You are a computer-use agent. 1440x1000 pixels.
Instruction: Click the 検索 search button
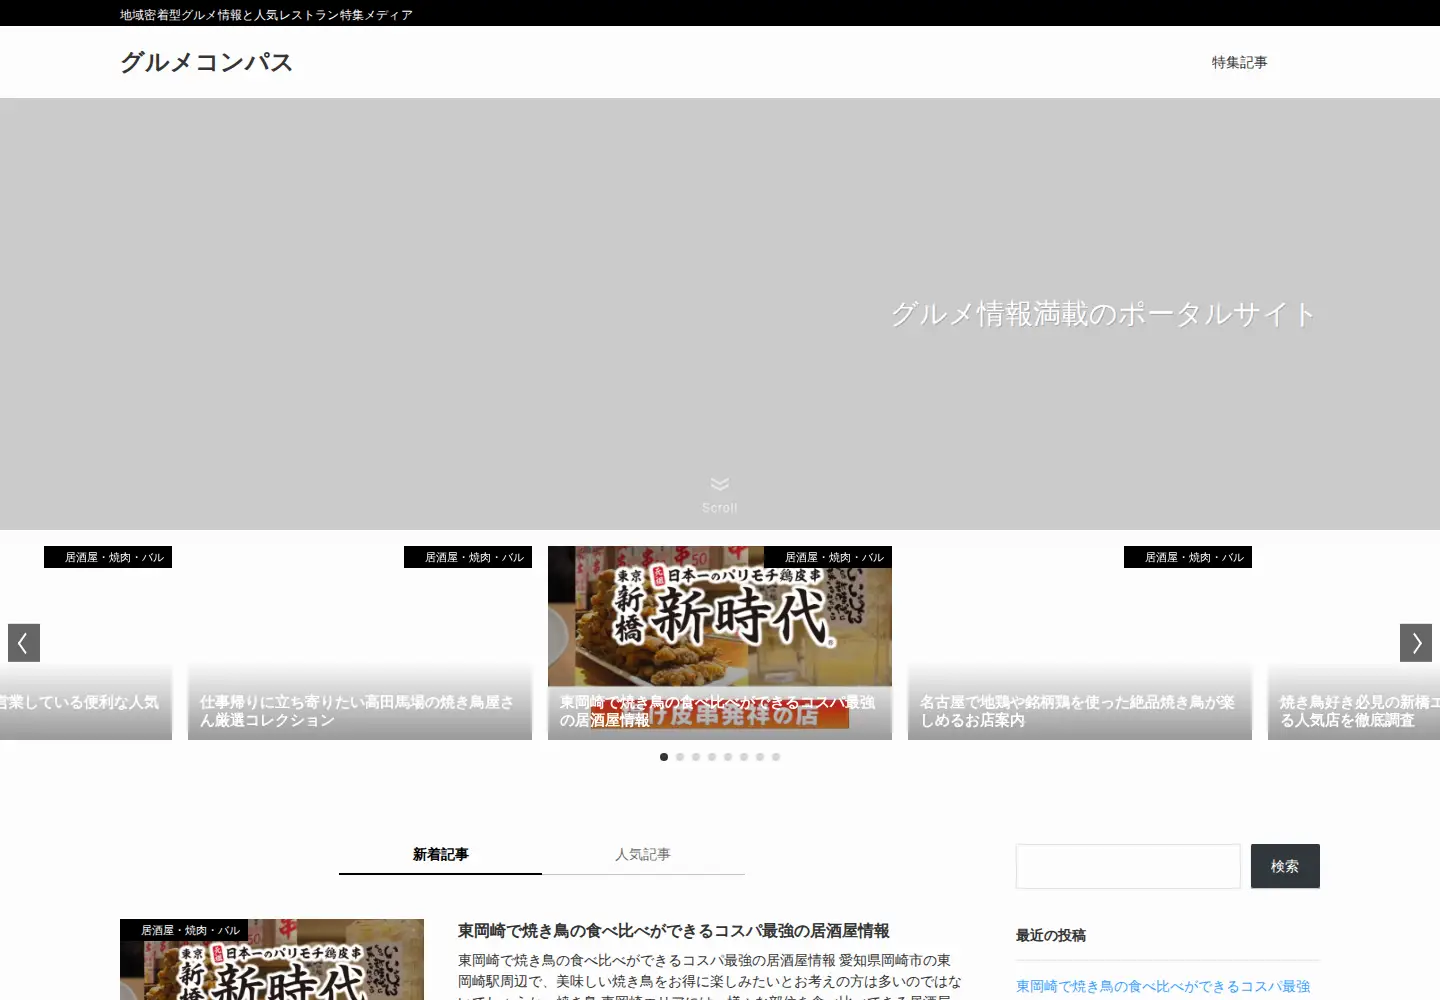(1285, 866)
